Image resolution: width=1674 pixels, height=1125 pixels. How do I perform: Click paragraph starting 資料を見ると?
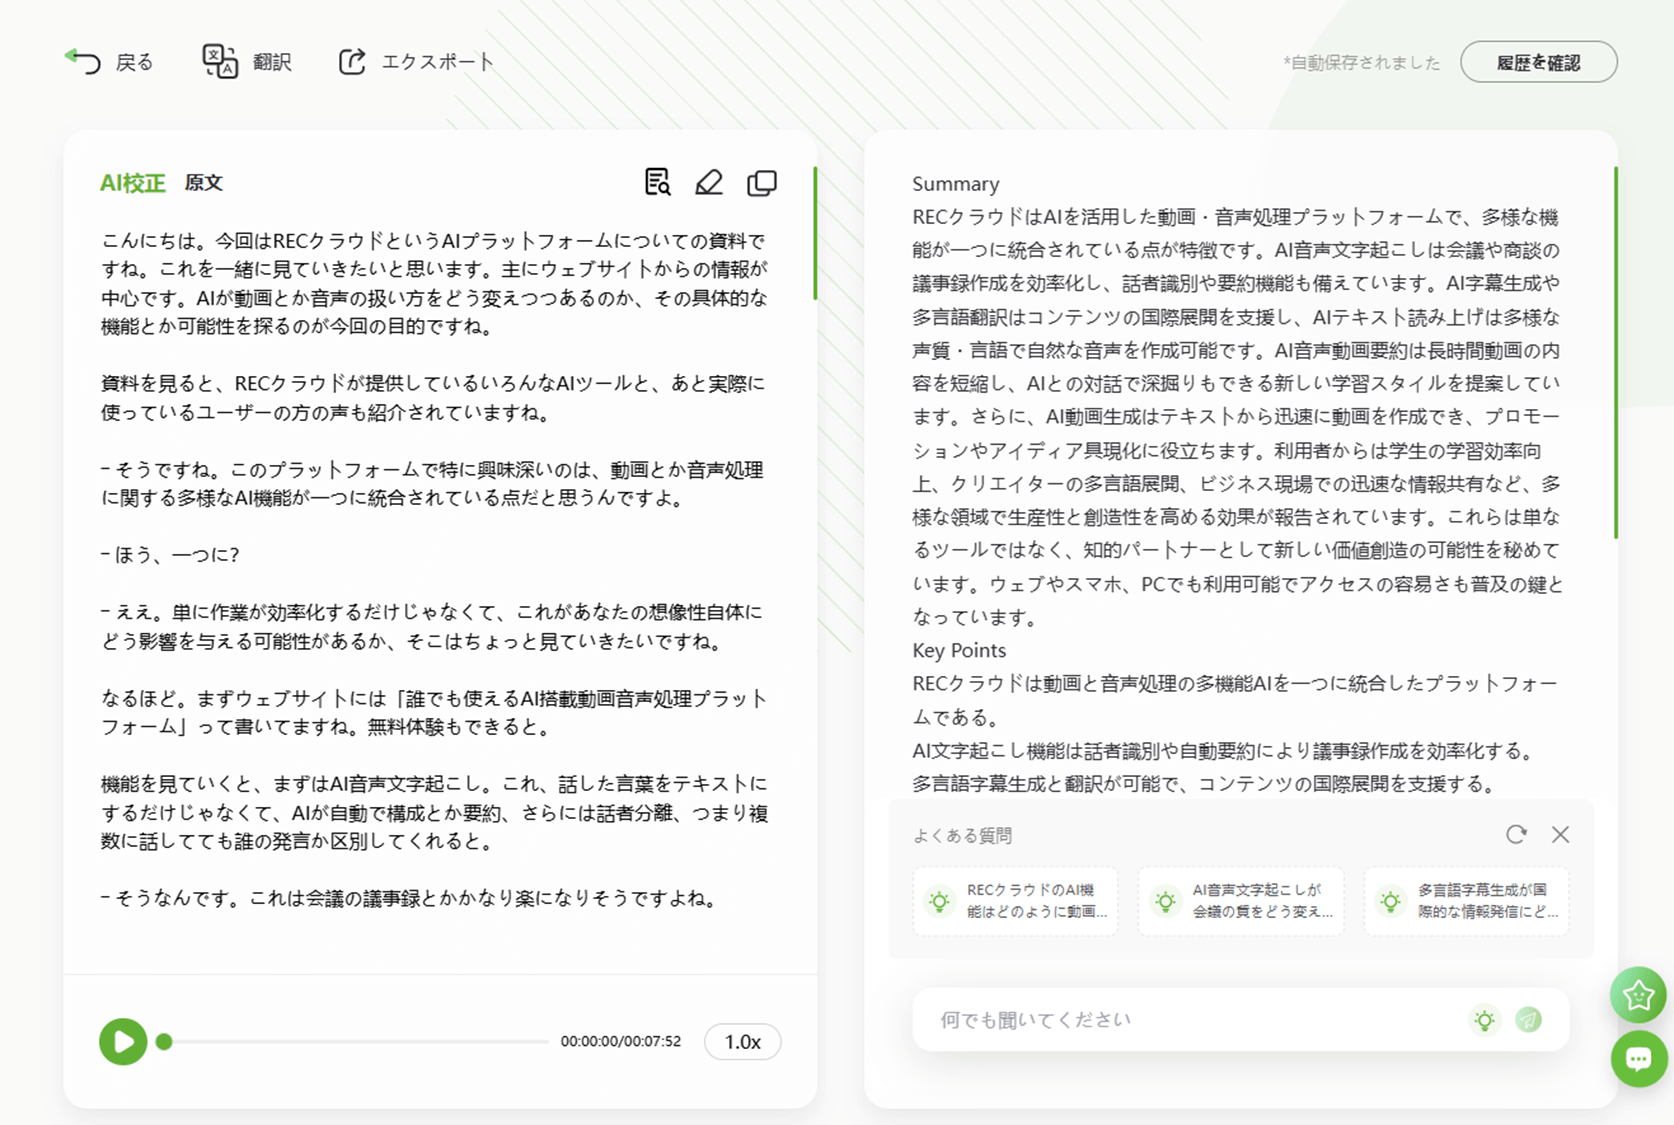[433, 398]
